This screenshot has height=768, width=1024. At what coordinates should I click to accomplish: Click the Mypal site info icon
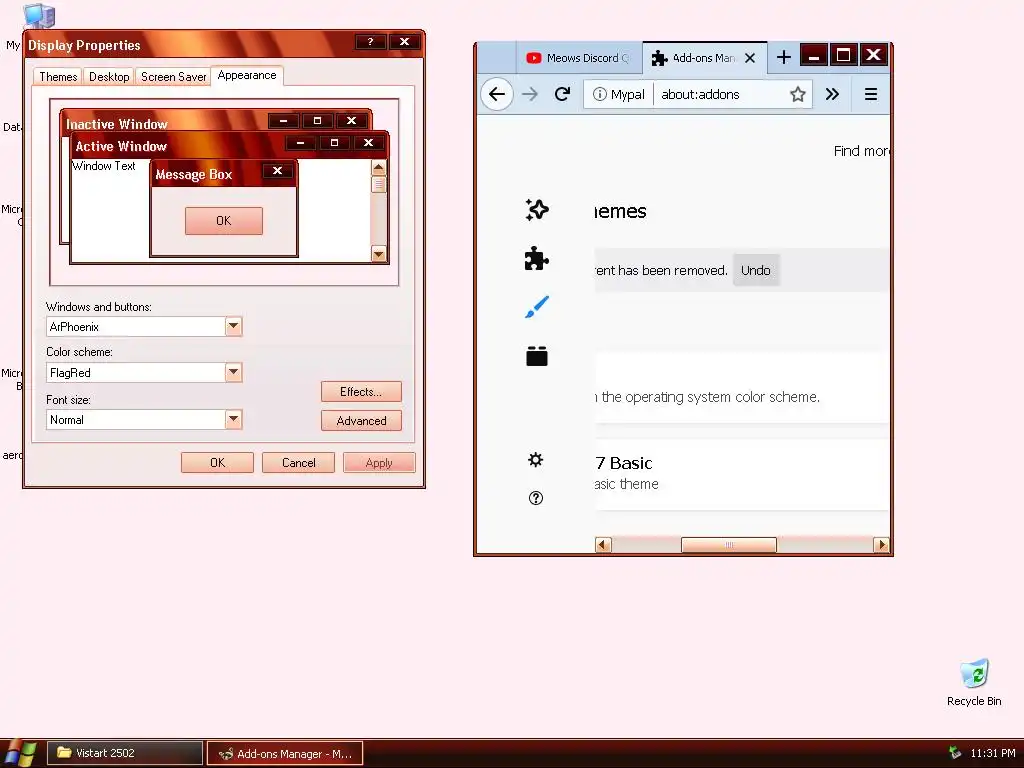click(x=600, y=94)
